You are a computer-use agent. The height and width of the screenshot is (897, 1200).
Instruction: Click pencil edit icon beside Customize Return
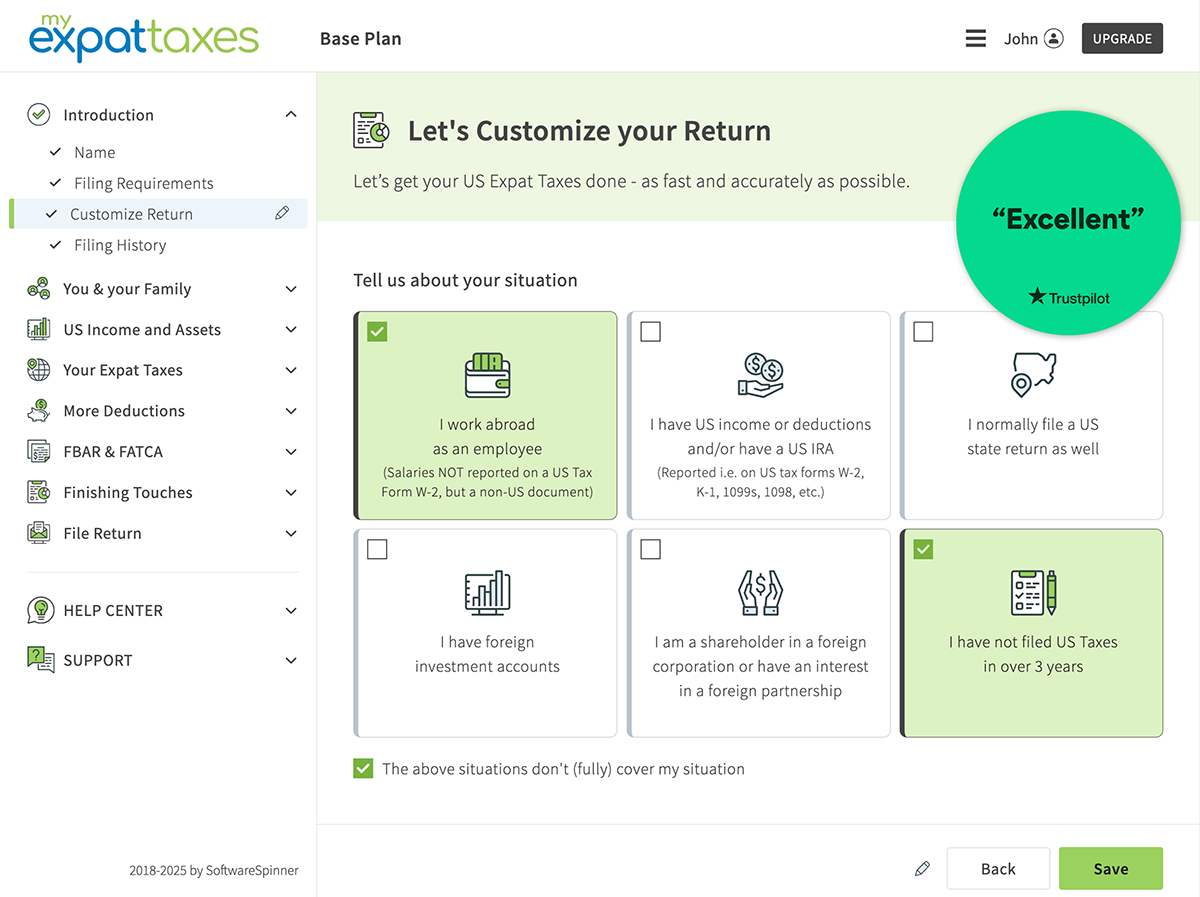282,213
